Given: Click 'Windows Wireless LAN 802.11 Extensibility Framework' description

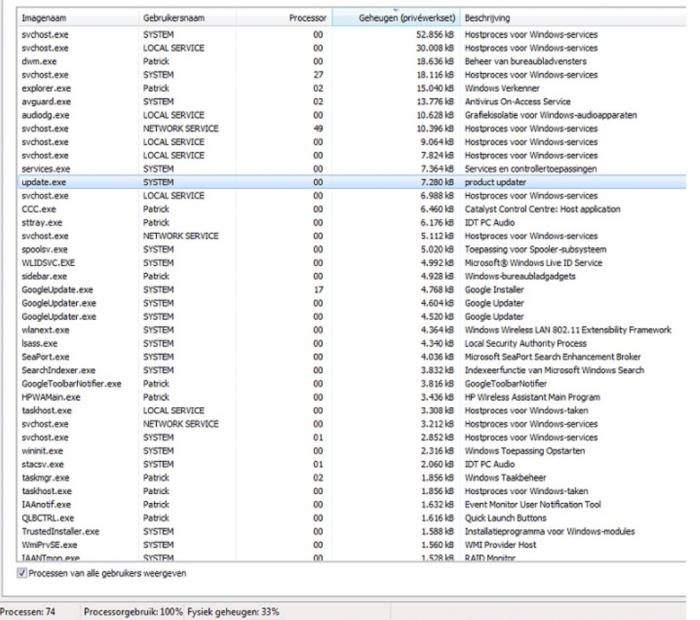Looking at the screenshot, I should [568, 330].
